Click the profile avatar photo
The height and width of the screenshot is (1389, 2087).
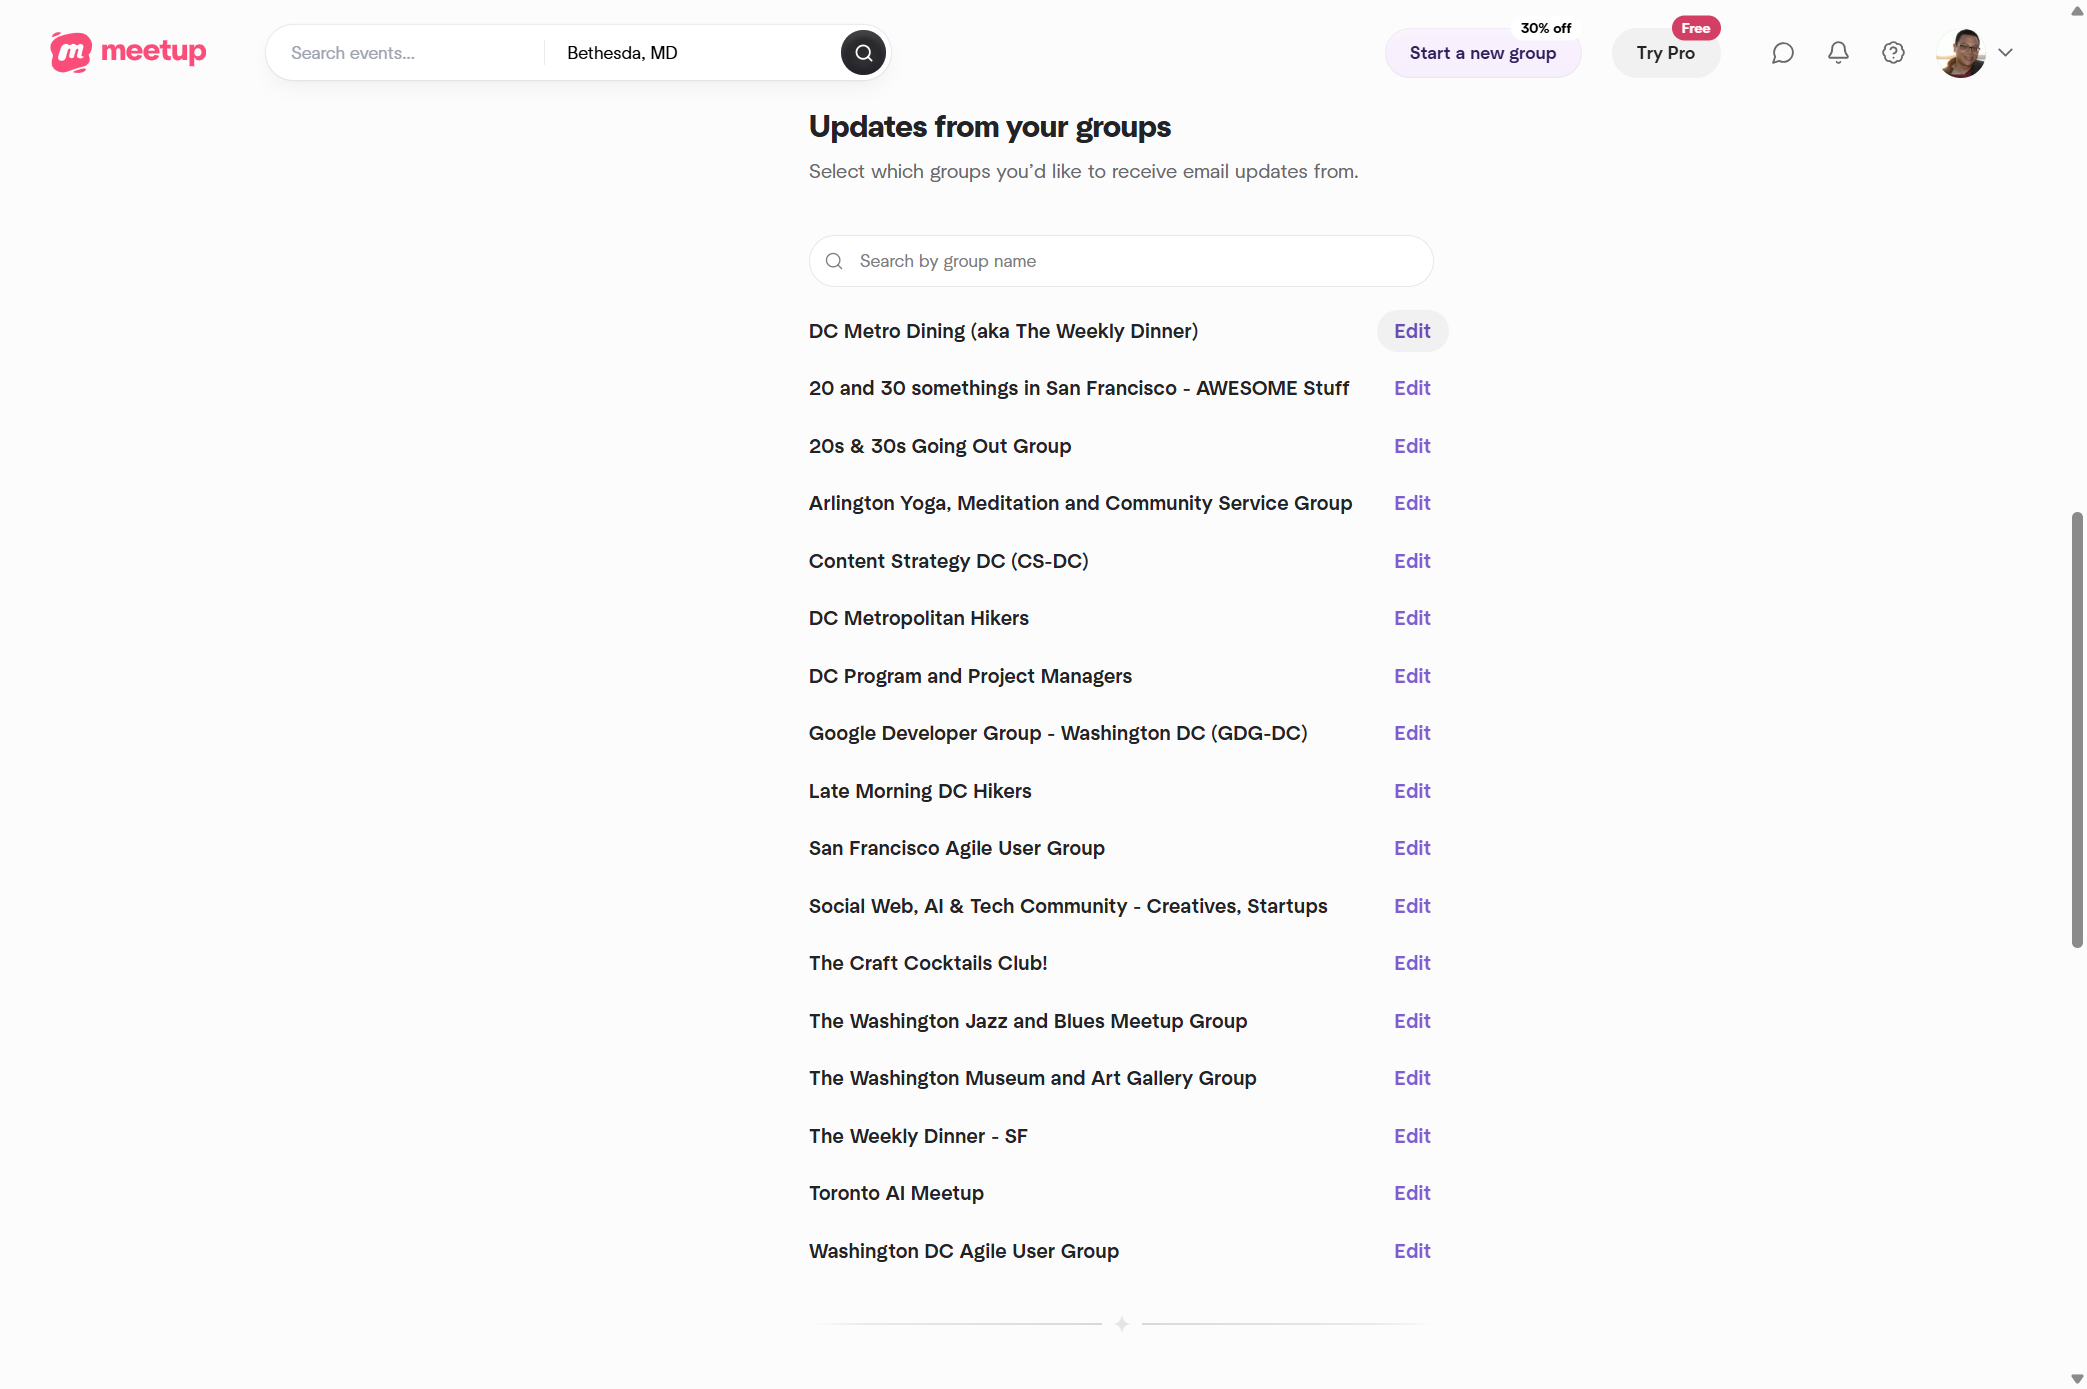pyautogui.click(x=1961, y=53)
